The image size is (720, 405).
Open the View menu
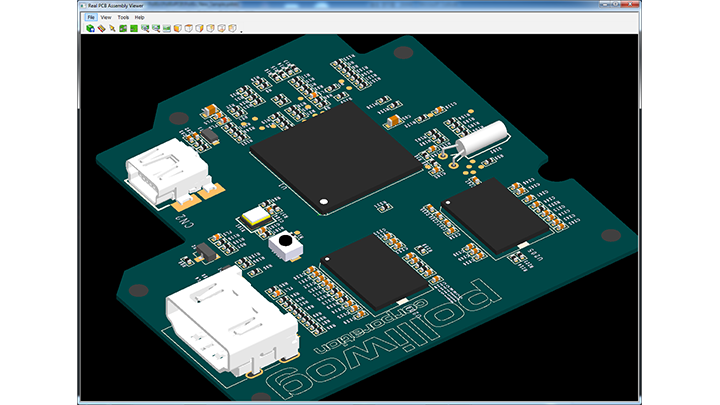pos(106,17)
